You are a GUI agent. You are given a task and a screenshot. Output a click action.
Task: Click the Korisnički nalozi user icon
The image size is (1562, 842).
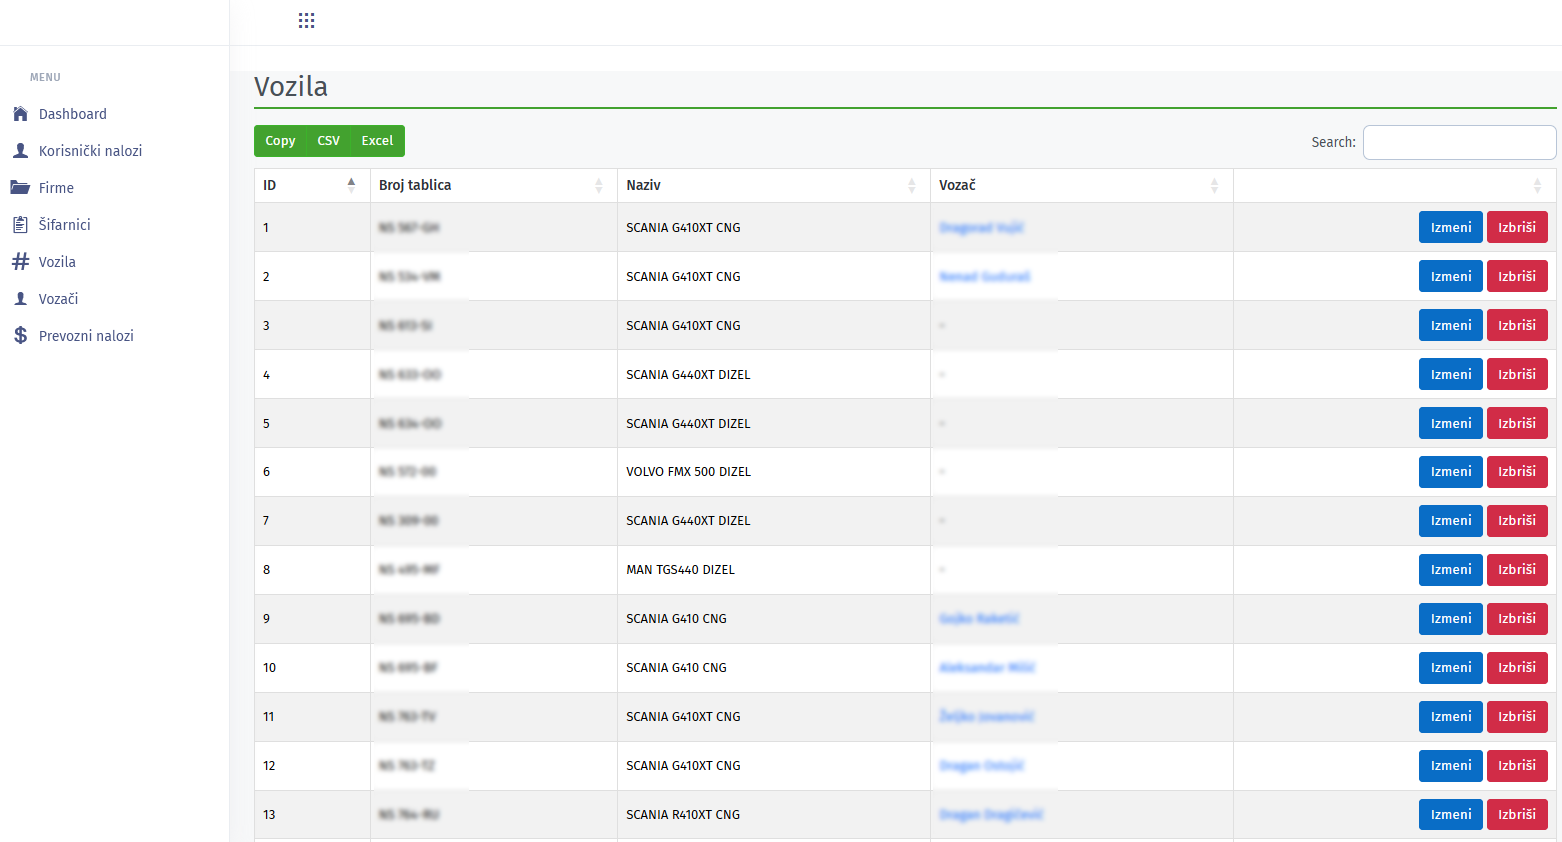coord(20,151)
